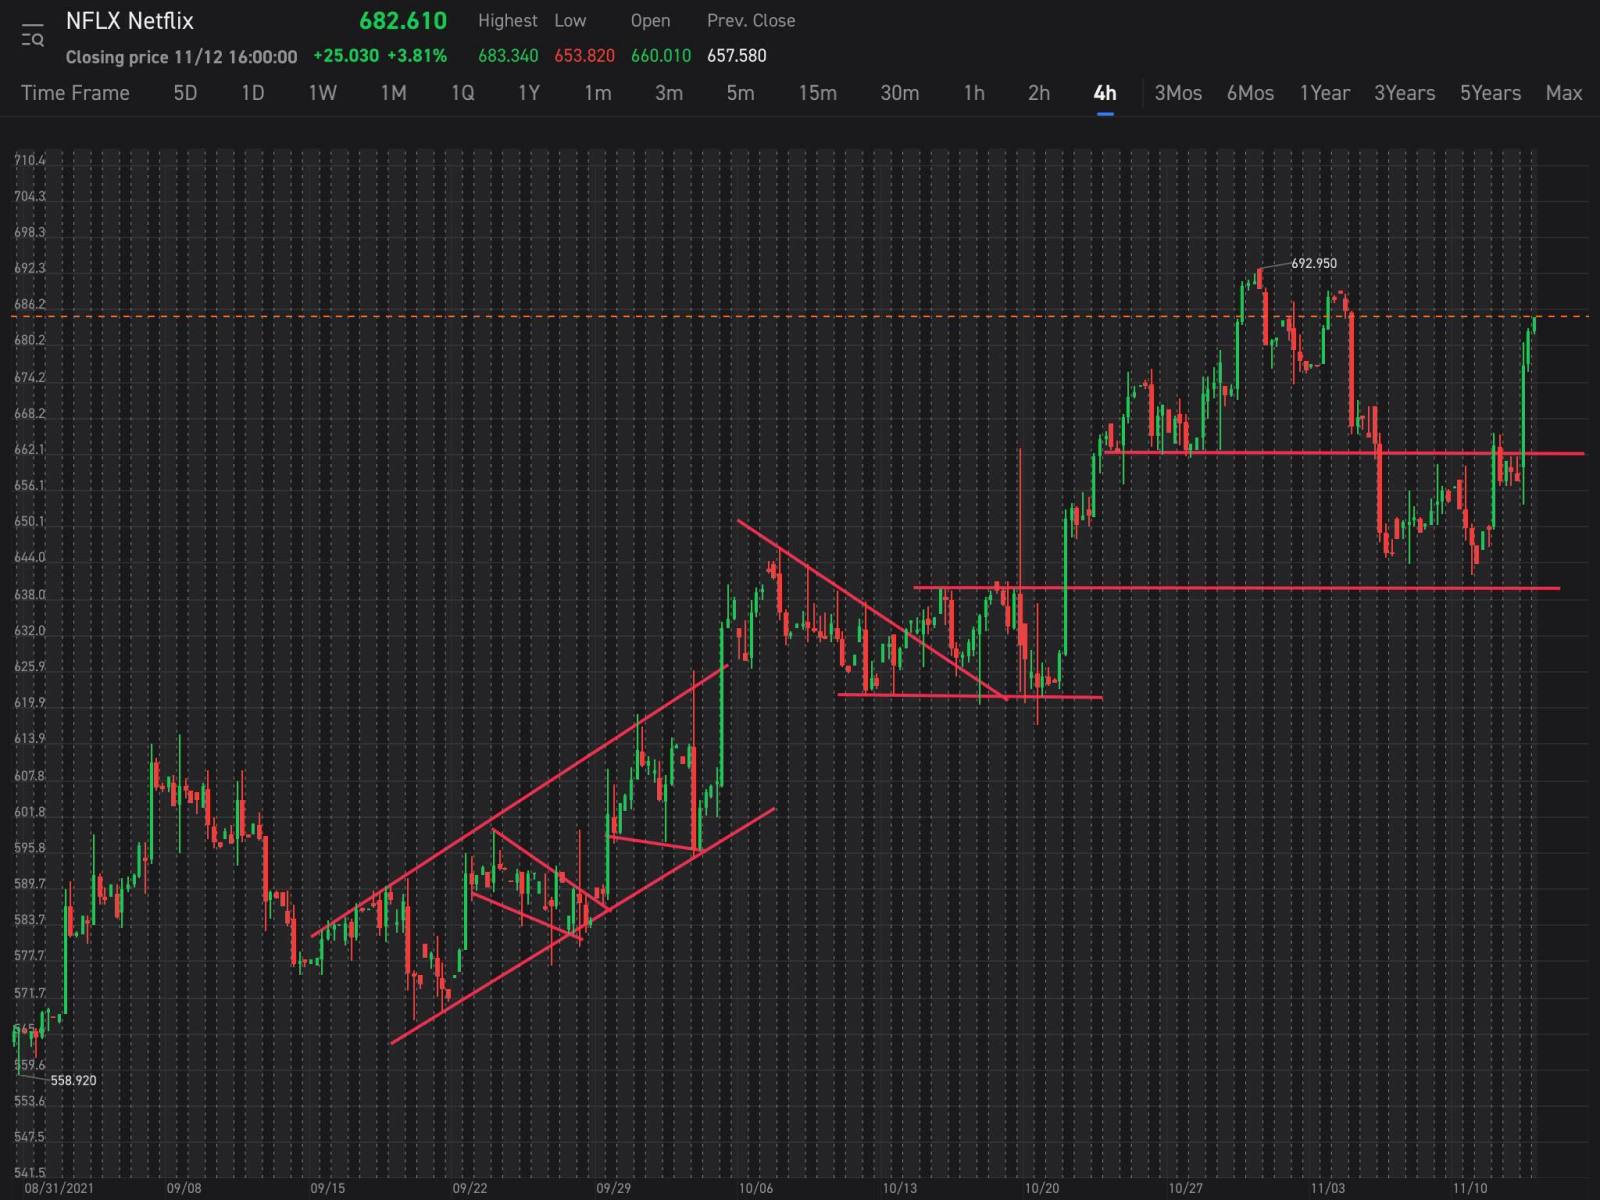Select the 1D time frame

pos(253,93)
